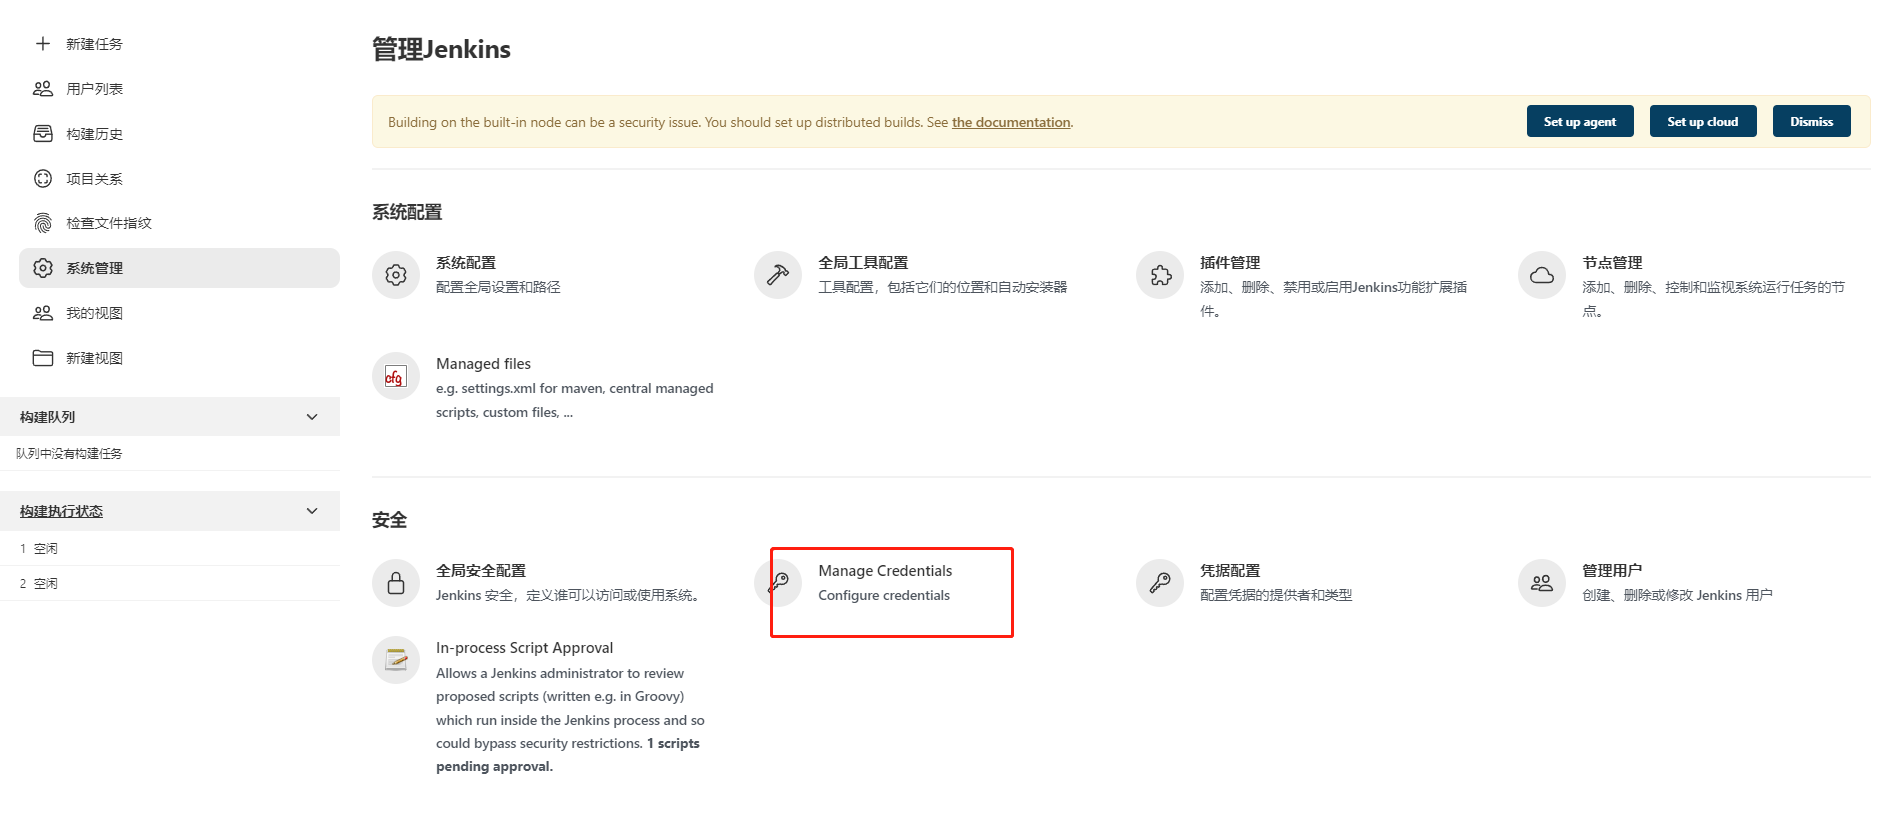1877x819 pixels.
Task: Collapse the 构建队列 panel chevron
Action: (x=312, y=417)
